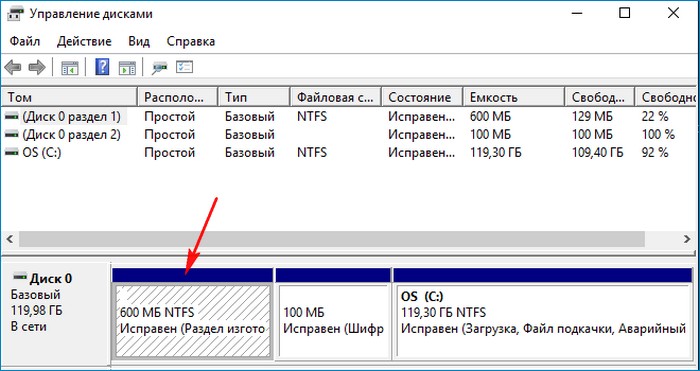700x371 pixels.
Task: Click NTFS cell in OS (C:) row
Action: click(x=312, y=153)
